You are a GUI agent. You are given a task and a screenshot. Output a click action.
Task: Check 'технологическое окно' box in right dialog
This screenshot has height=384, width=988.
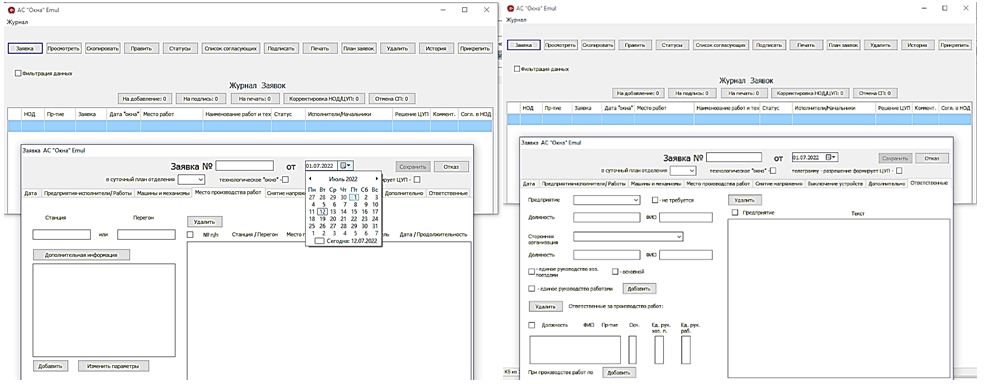[x=773, y=170]
